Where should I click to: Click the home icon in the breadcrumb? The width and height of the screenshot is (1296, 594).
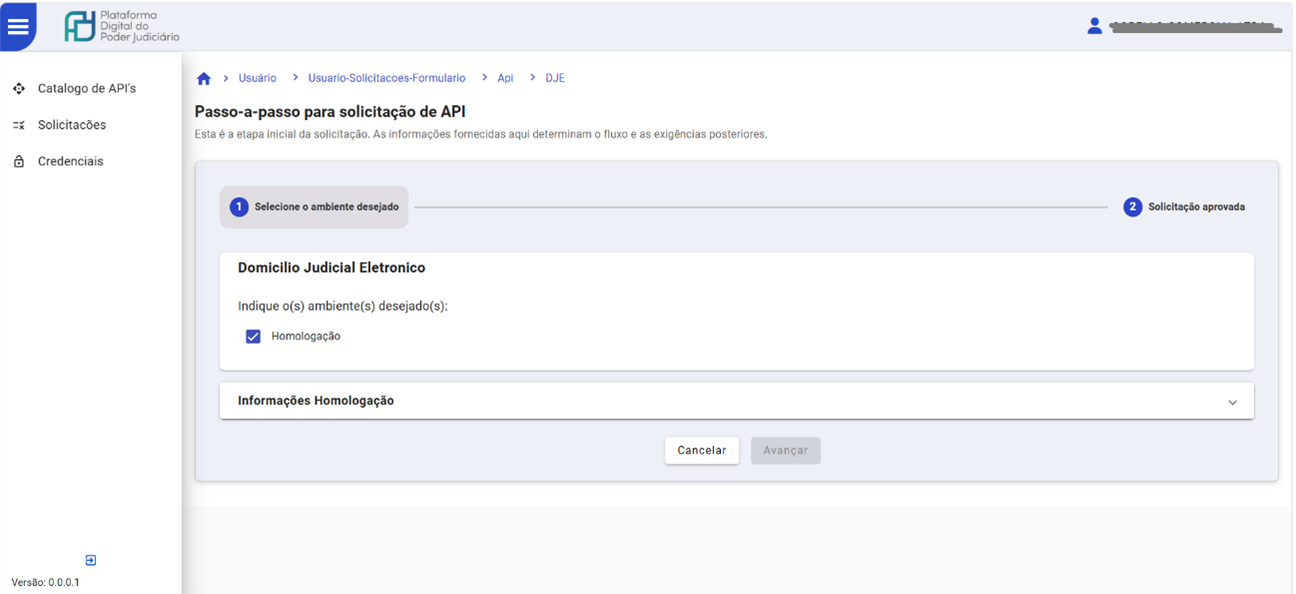(x=203, y=77)
